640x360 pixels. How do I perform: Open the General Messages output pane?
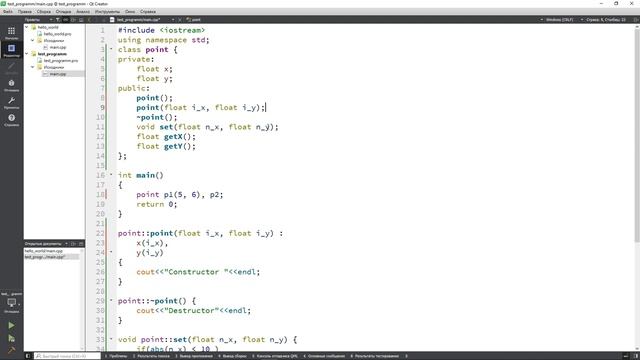click(x=324, y=356)
